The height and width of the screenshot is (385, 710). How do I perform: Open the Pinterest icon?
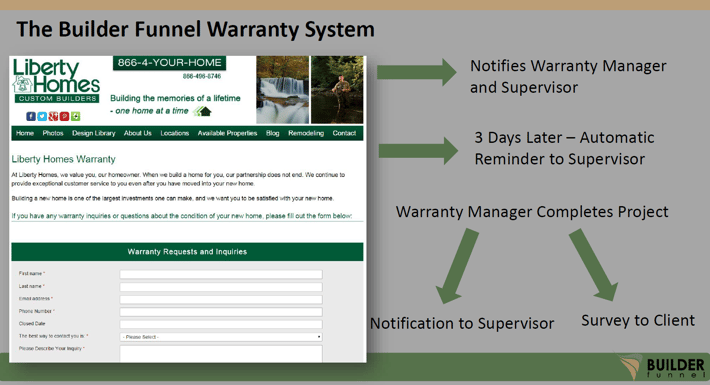[64, 116]
